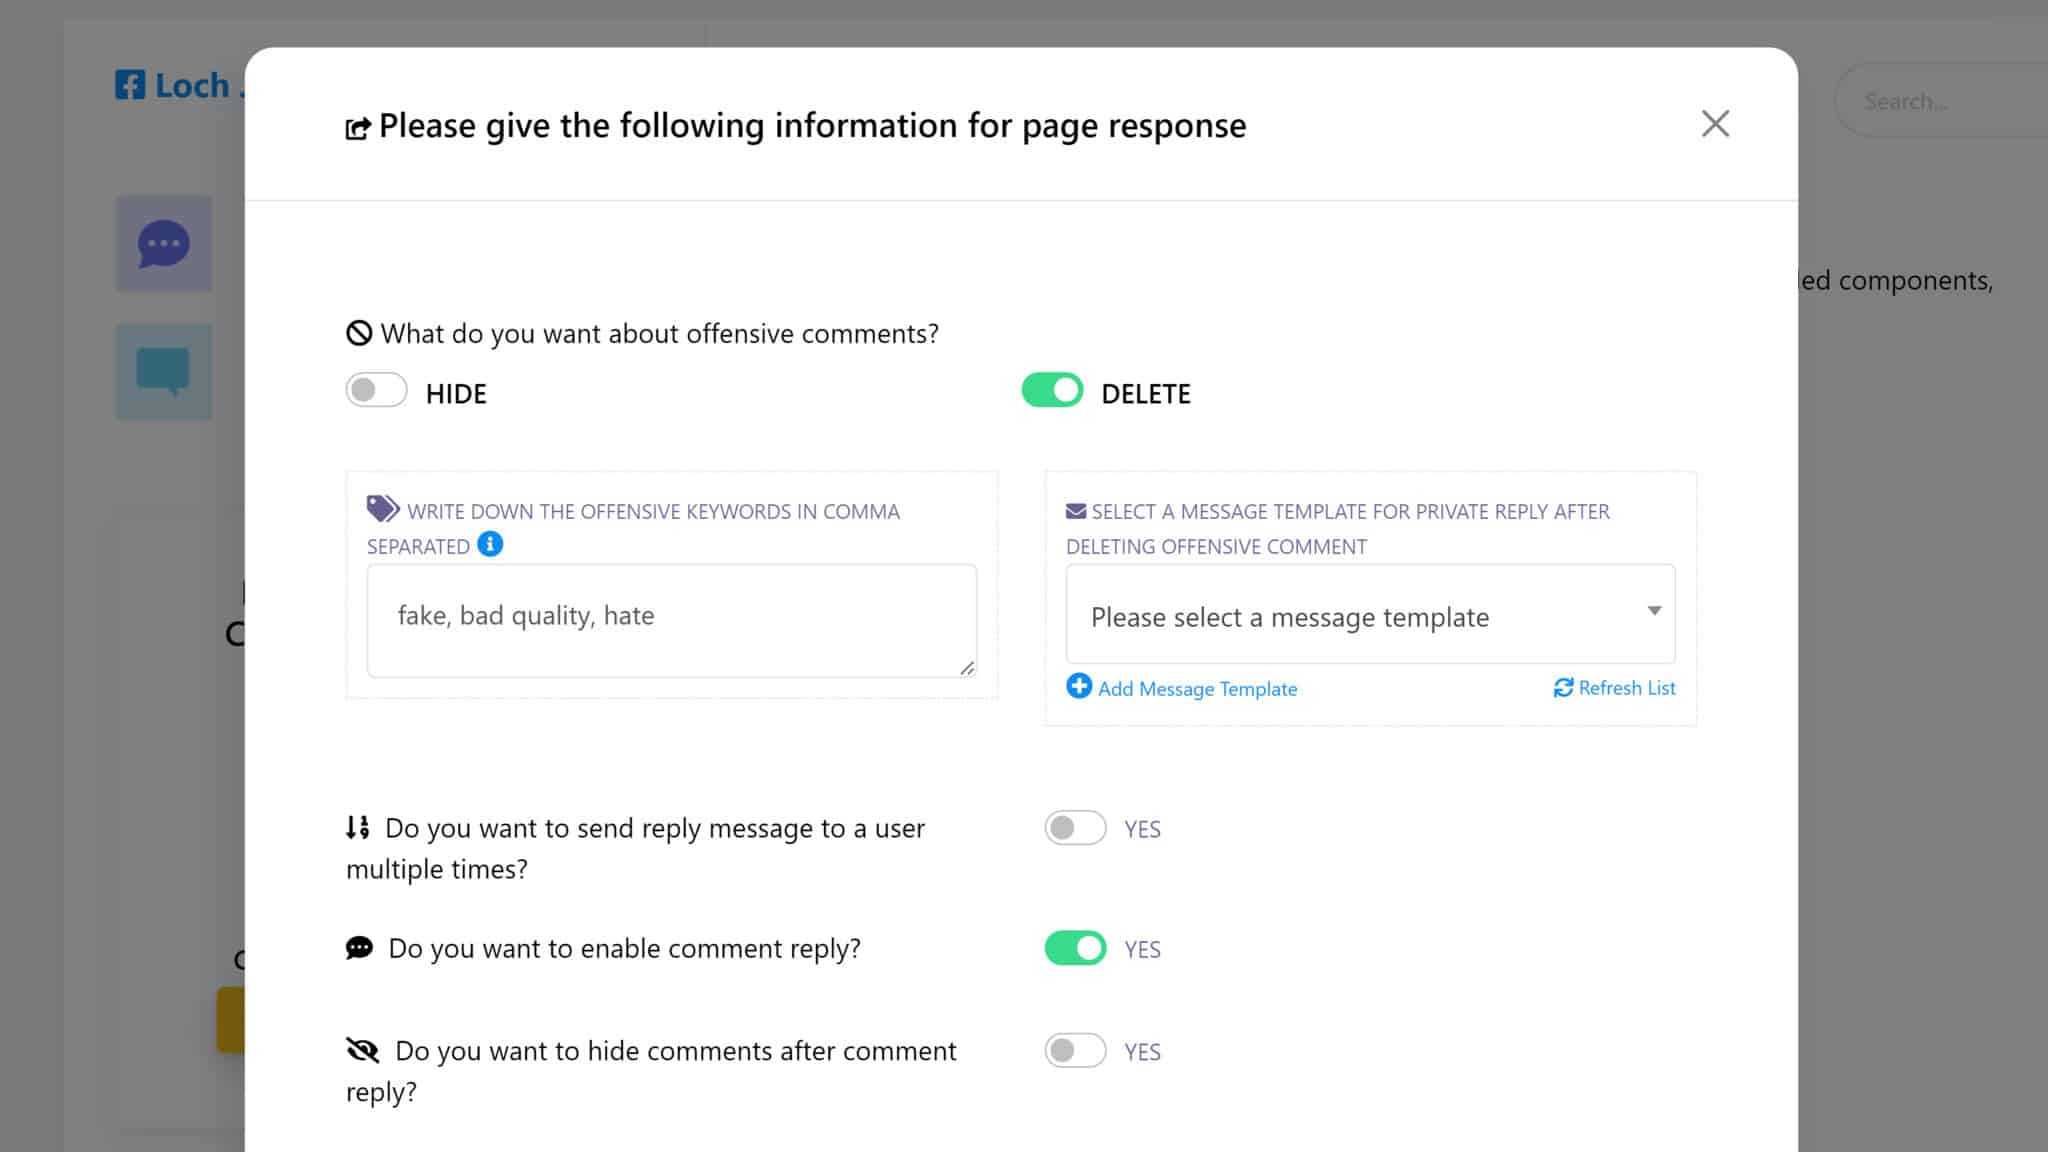The width and height of the screenshot is (2048, 1152).
Task: Click the envelope icon beside the message template label
Action: click(x=1076, y=511)
